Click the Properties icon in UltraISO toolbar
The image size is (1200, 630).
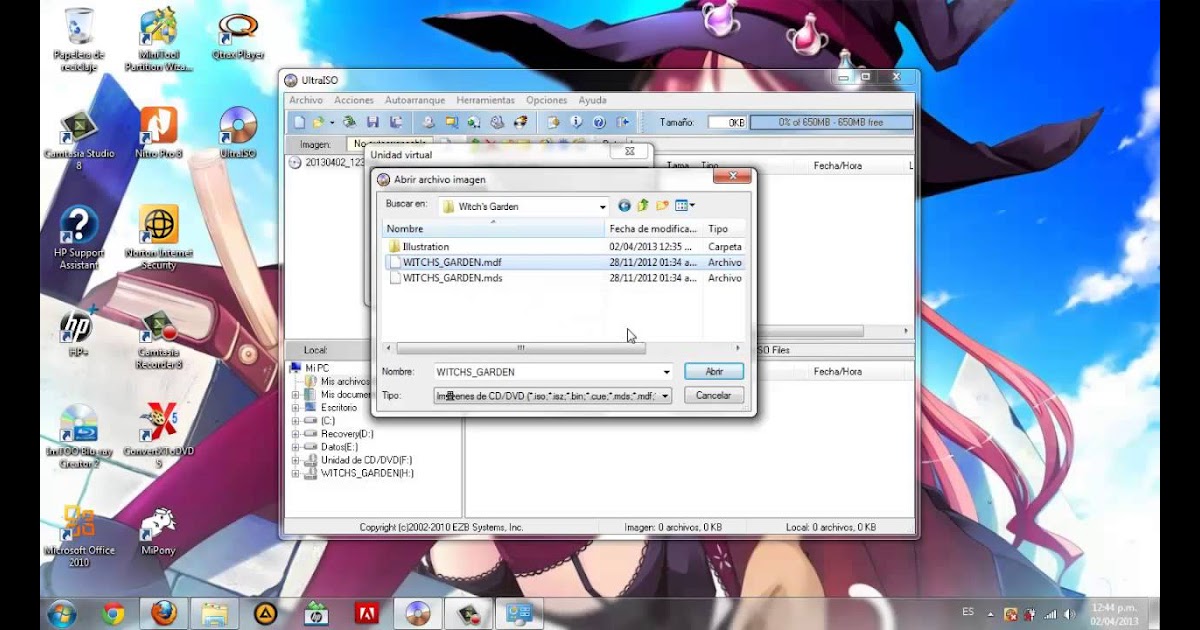click(x=552, y=122)
